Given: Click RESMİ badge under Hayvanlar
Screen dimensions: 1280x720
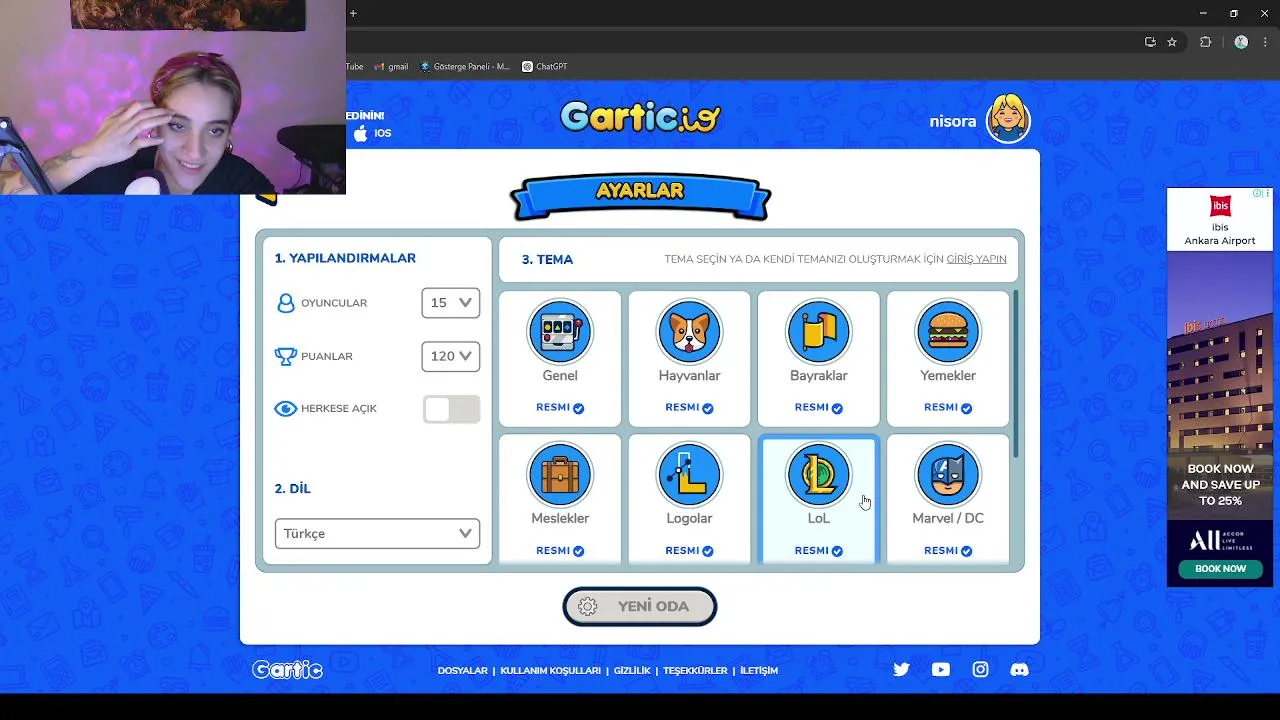Looking at the screenshot, I should pyautogui.click(x=689, y=408).
